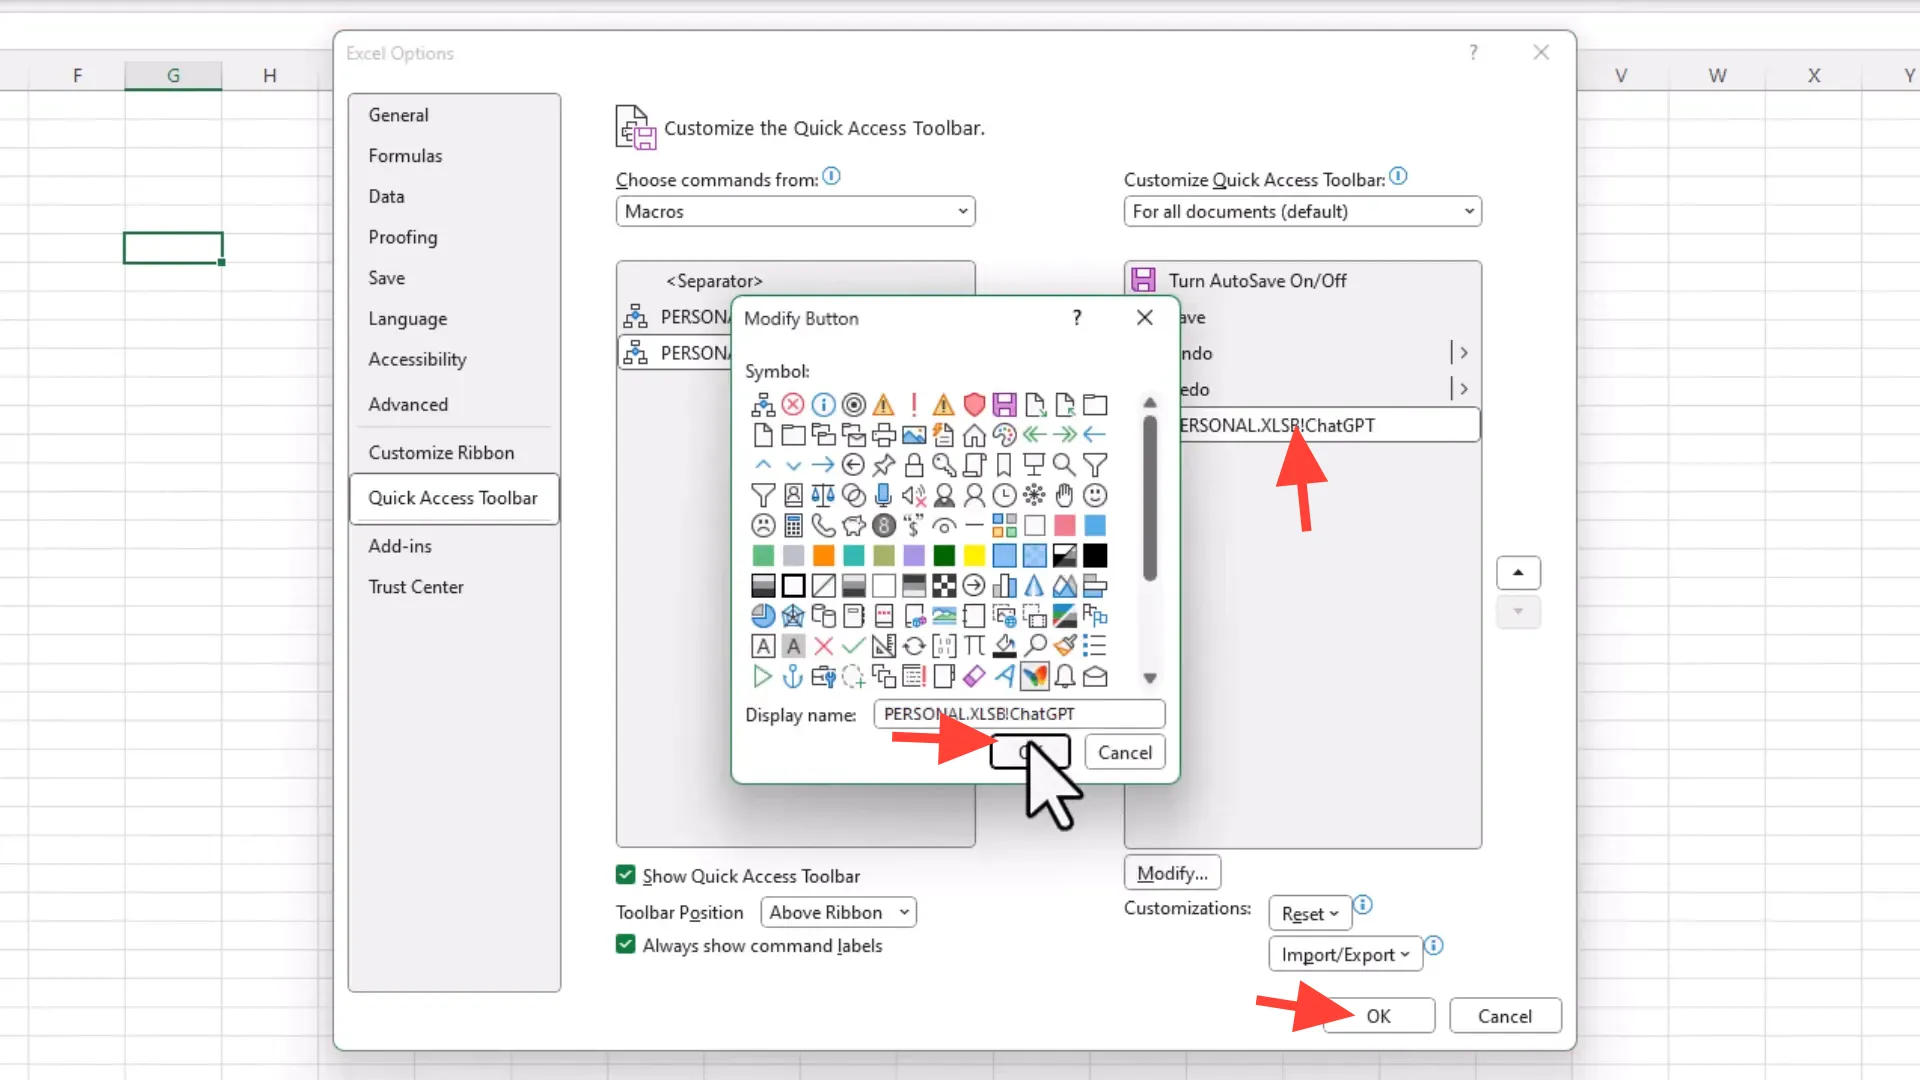Click the Modify button
This screenshot has height=1080, width=1920.
[1171, 872]
